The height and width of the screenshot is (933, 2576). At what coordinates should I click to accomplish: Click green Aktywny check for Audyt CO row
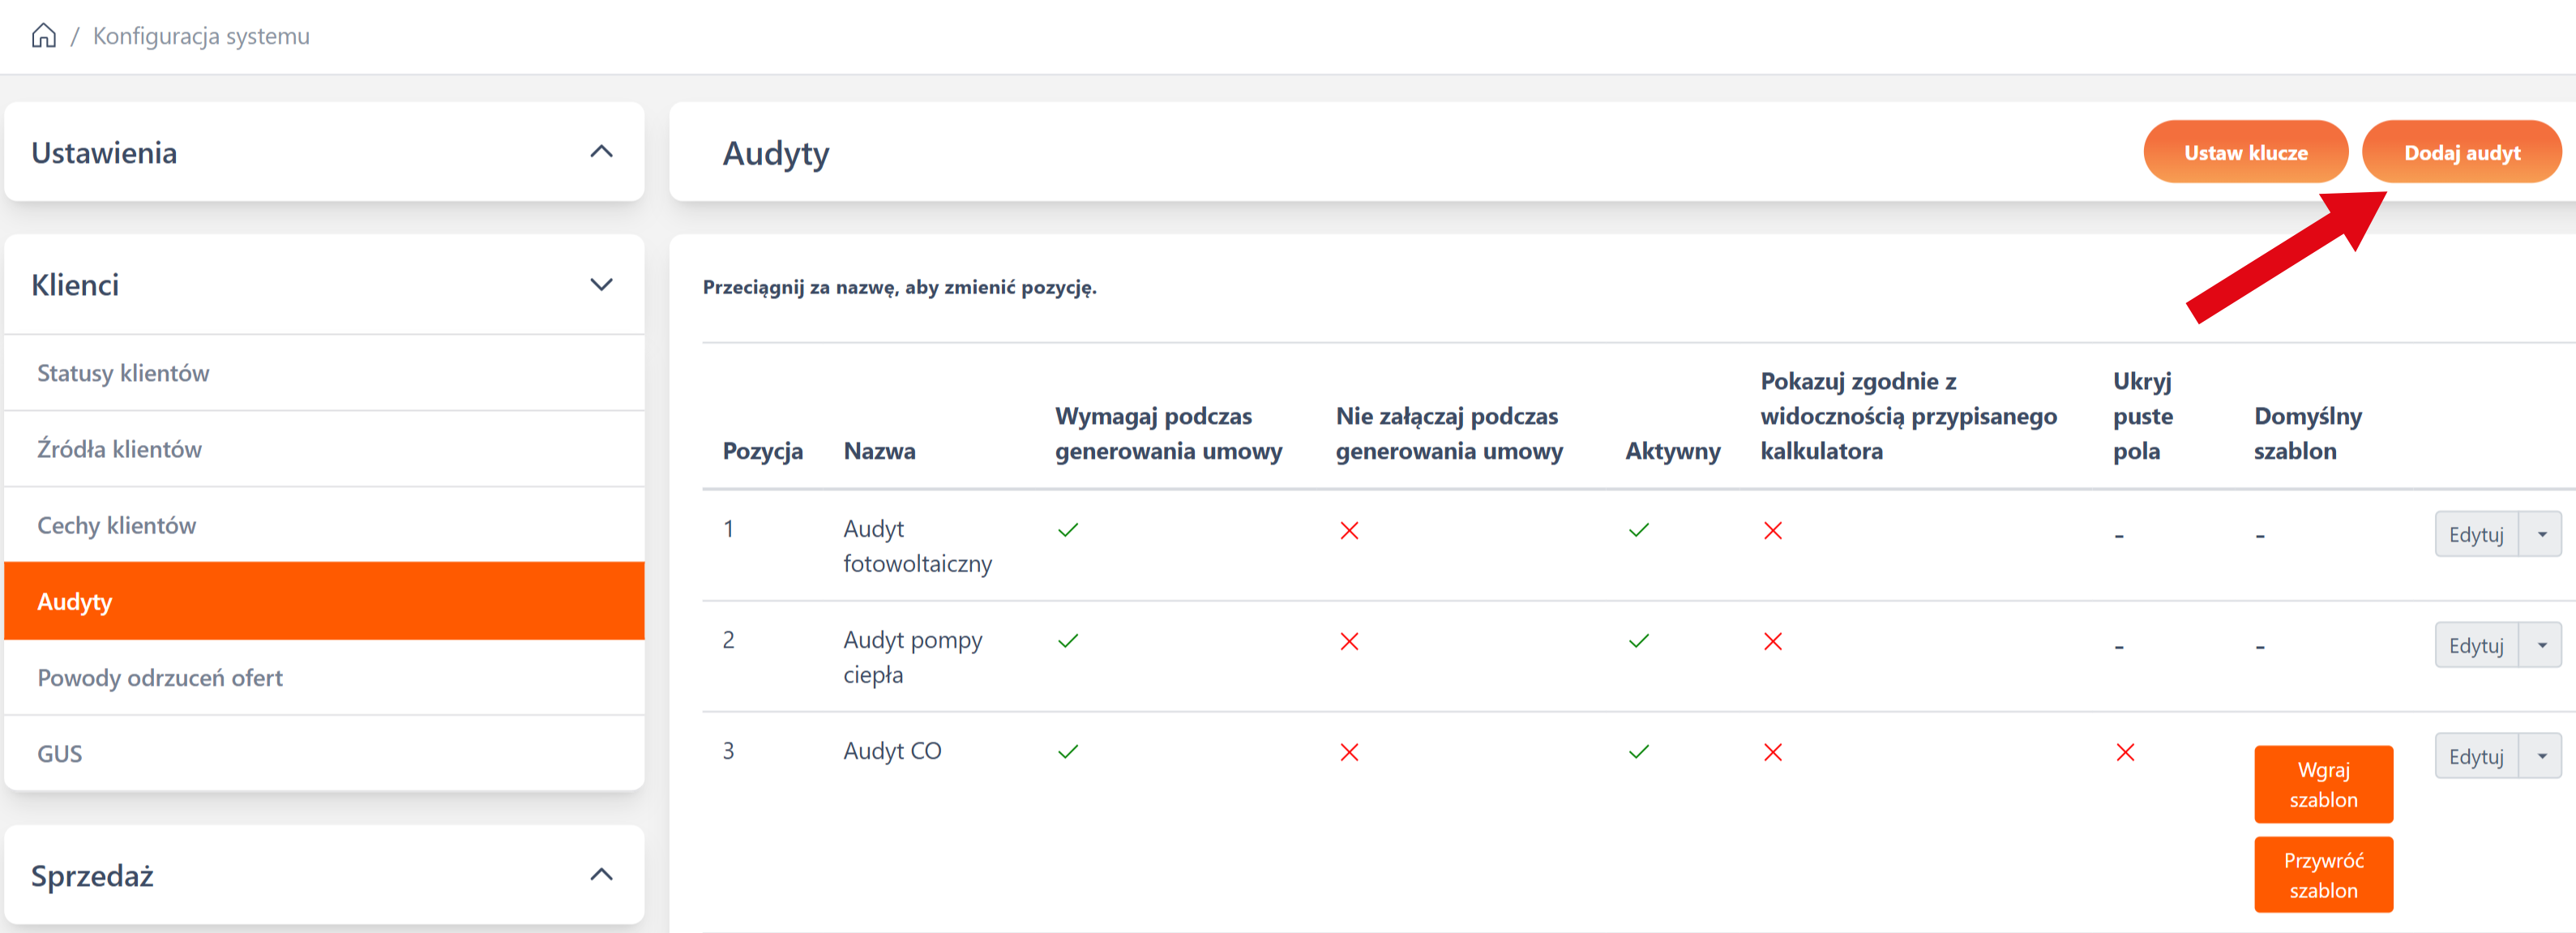coord(1638,752)
